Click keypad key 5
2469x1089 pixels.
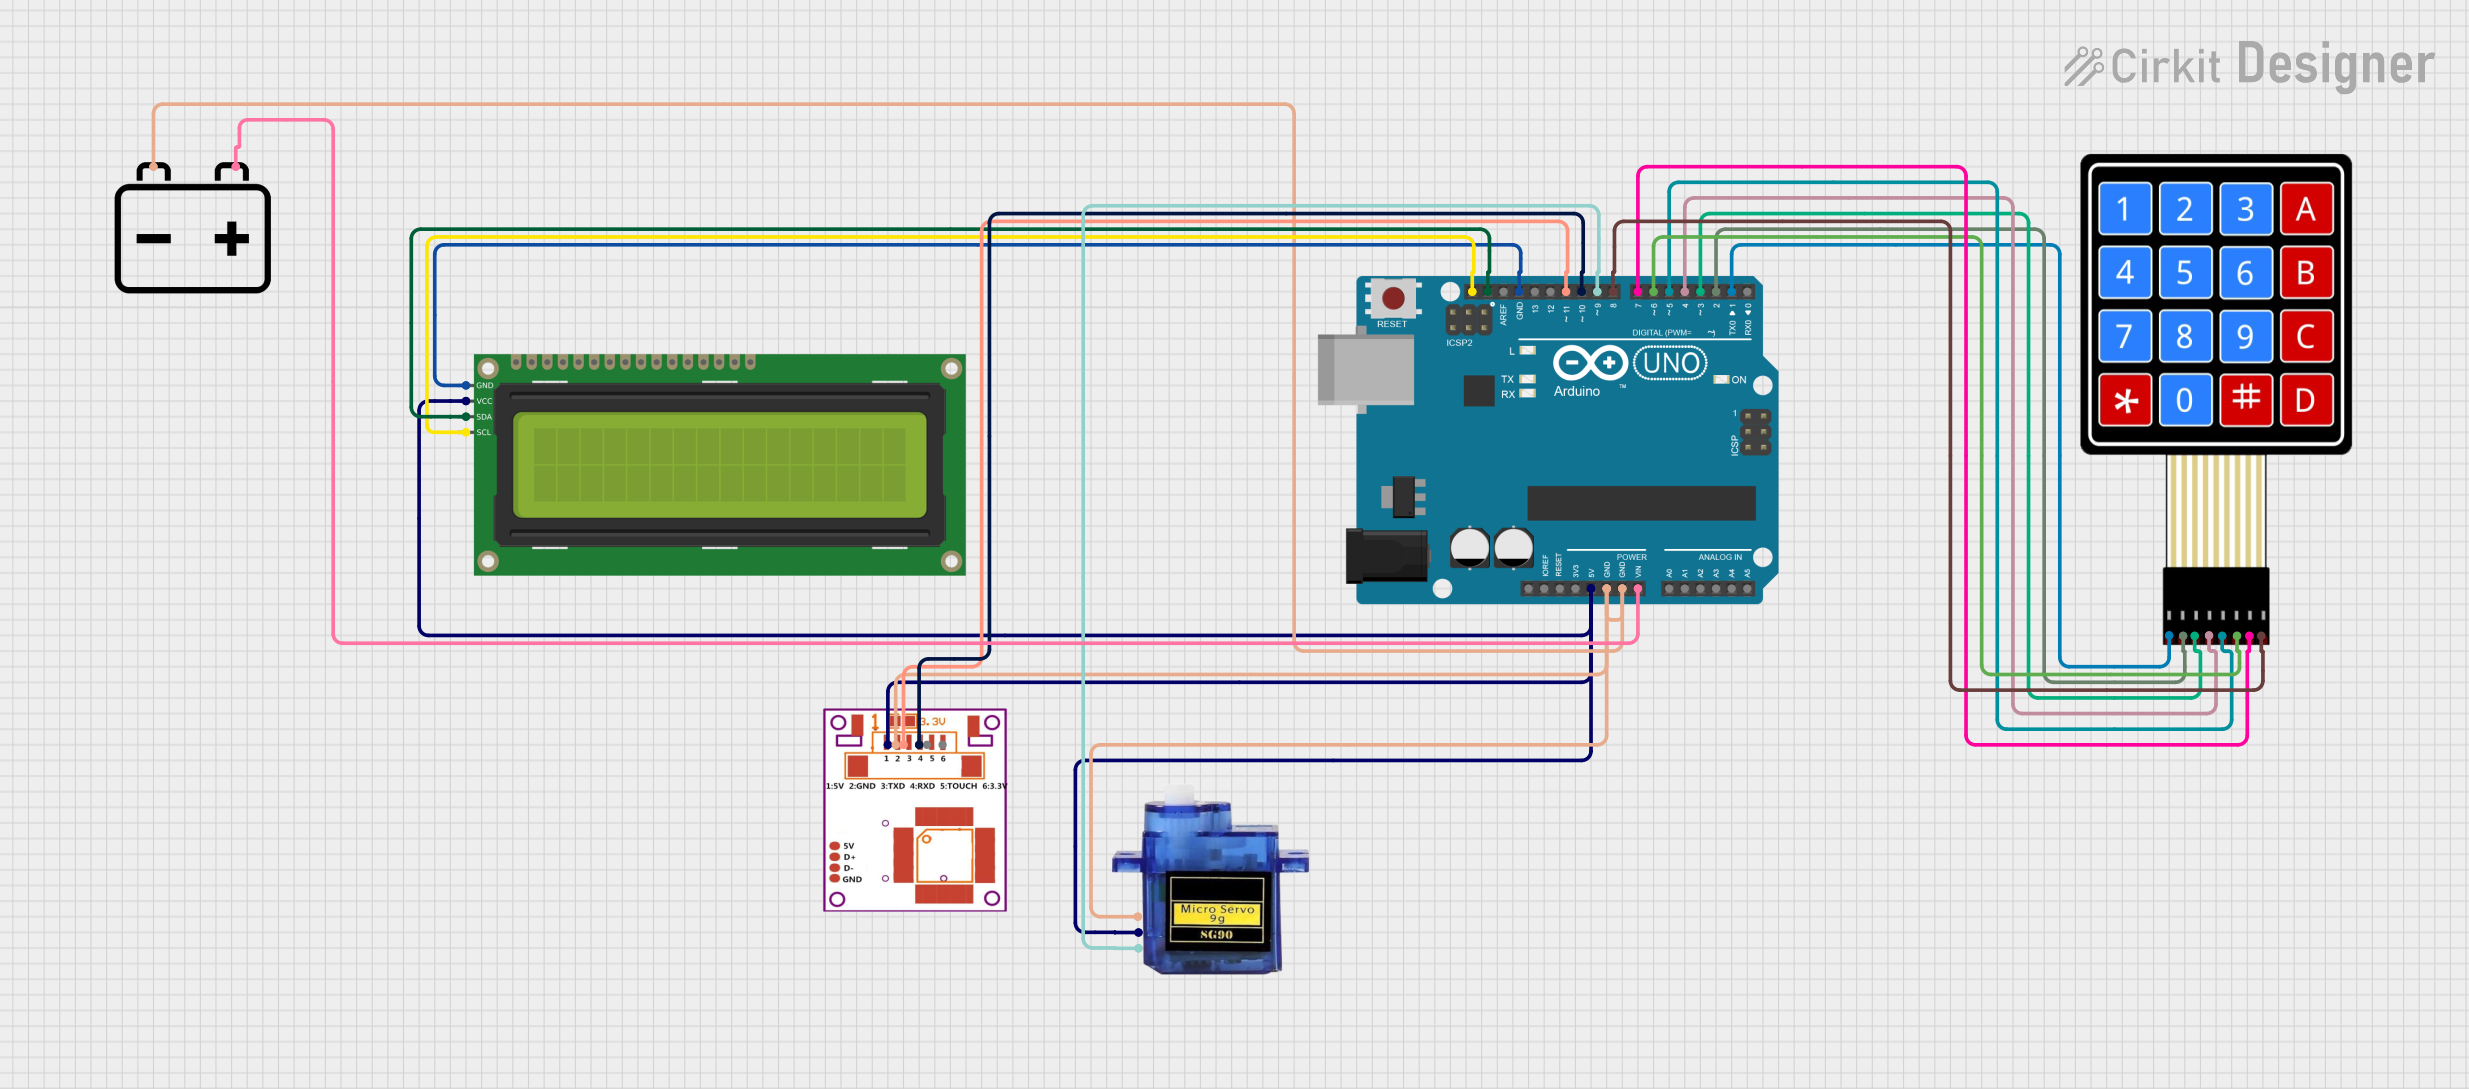coord(2185,273)
